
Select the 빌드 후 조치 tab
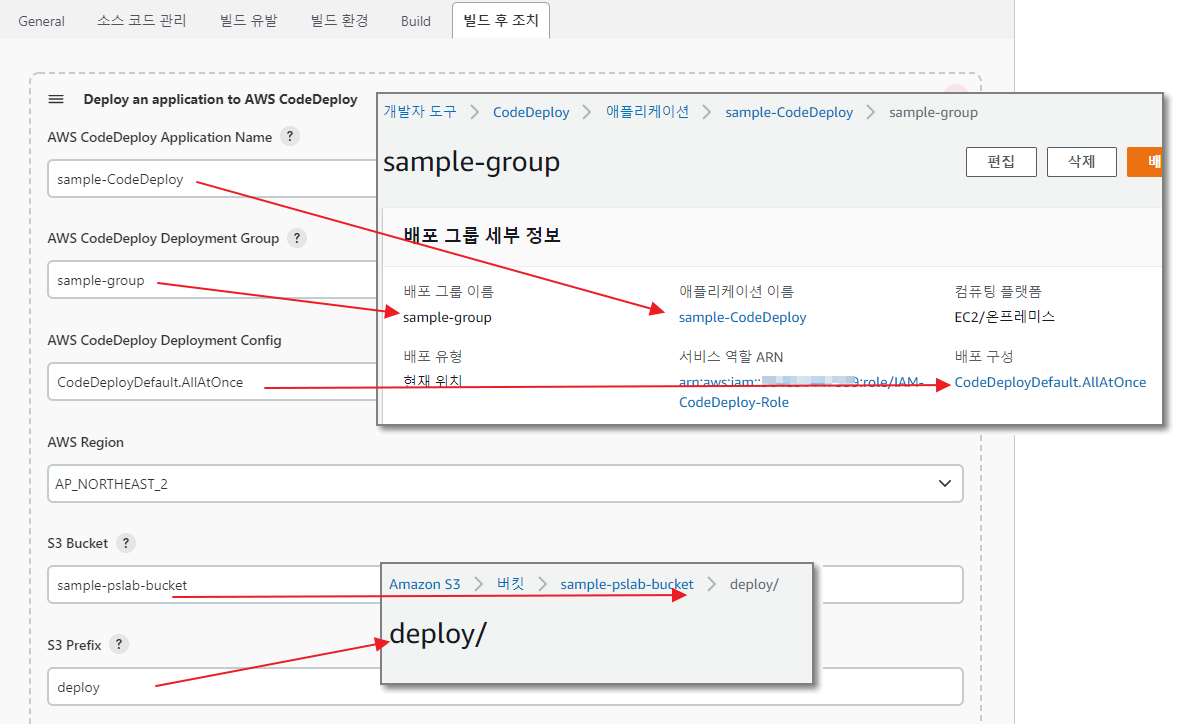[x=501, y=20]
